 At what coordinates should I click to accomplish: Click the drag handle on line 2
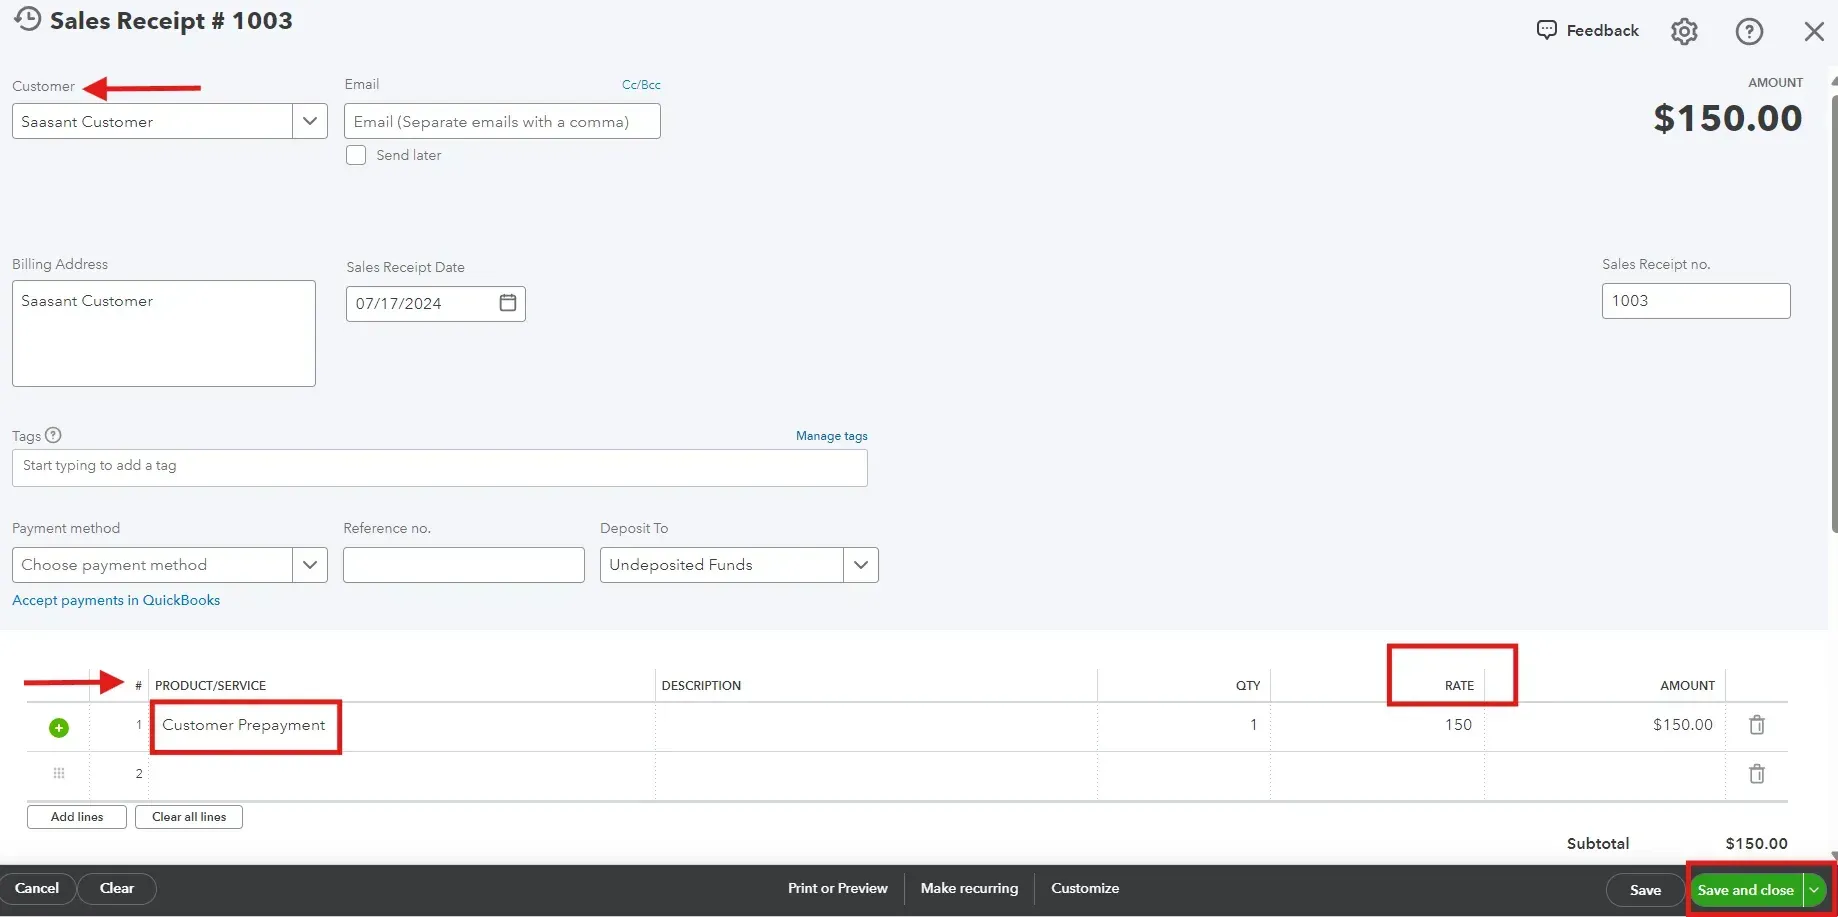coord(59,773)
